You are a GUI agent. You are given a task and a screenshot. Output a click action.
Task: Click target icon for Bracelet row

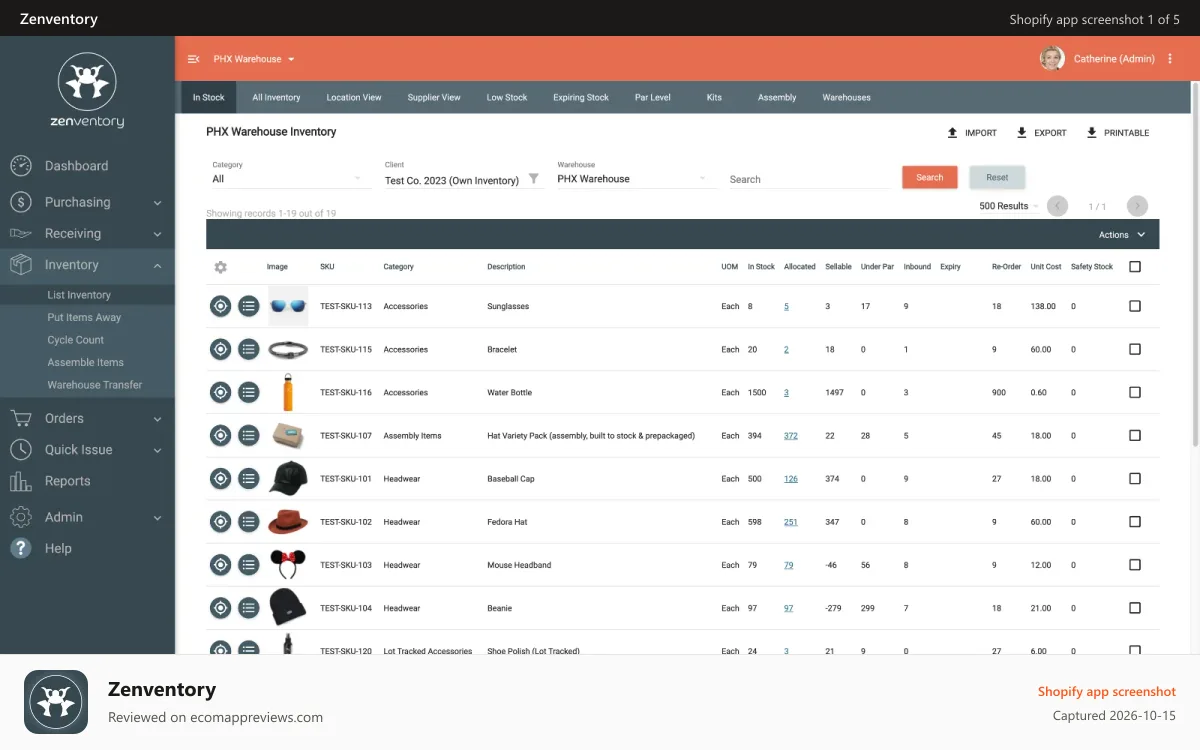coord(221,349)
